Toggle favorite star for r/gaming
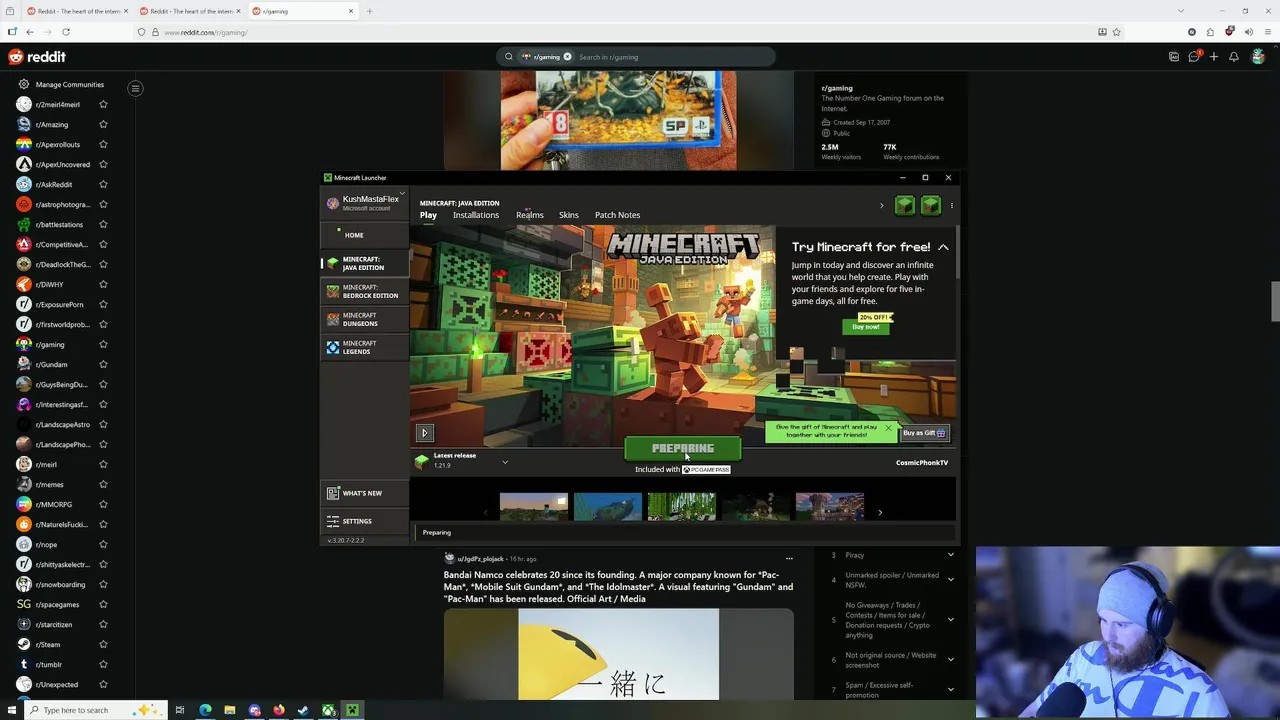Viewport: 1280px width, 720px height. coord(103,344)
